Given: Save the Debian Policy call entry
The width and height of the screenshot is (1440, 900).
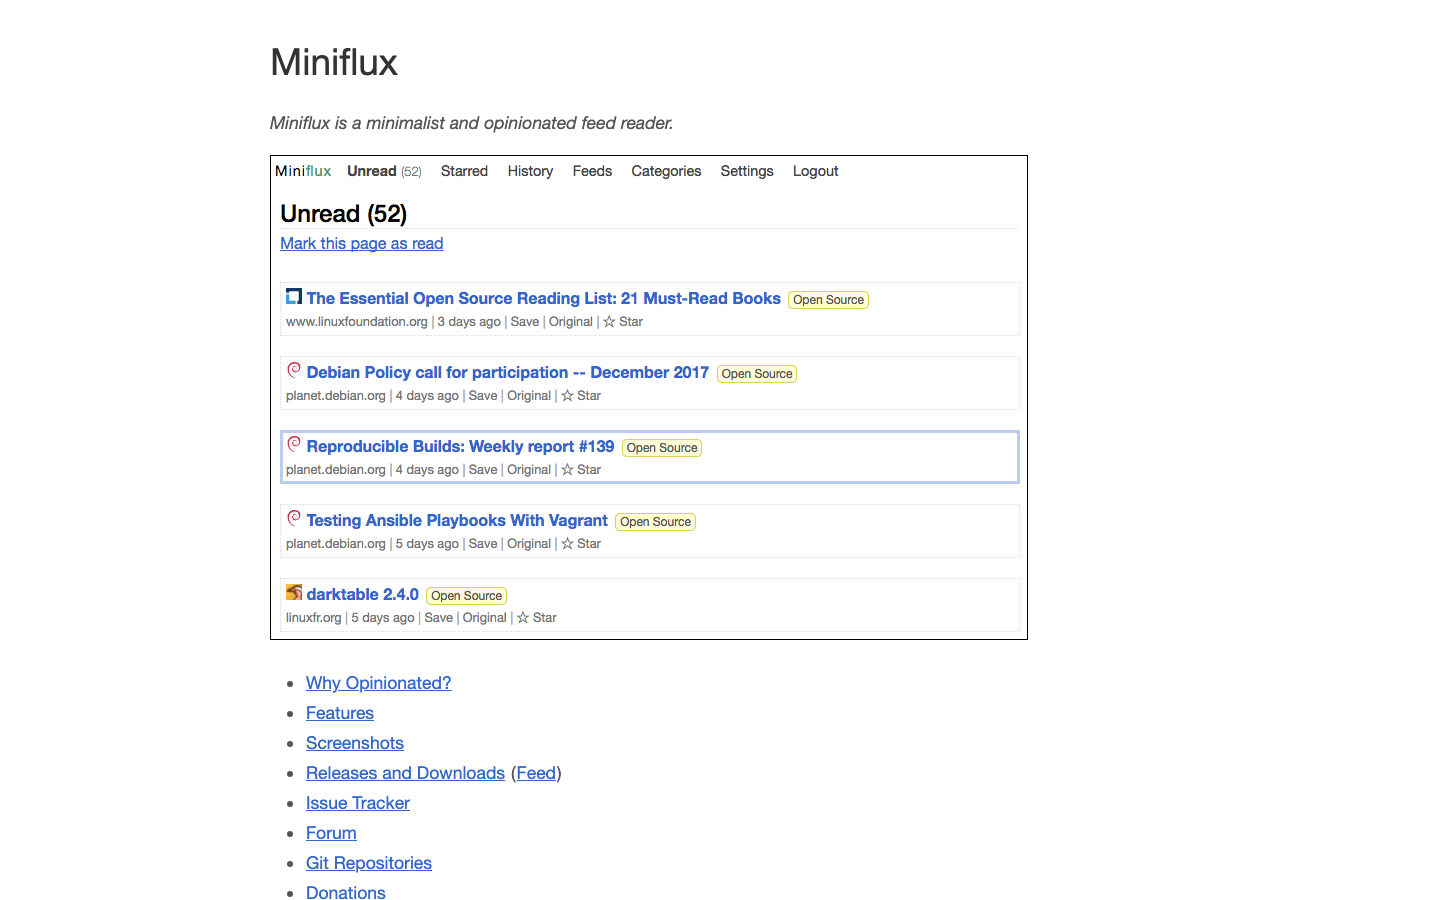Looking at the screenshot, I should click(x=482, y=395).
